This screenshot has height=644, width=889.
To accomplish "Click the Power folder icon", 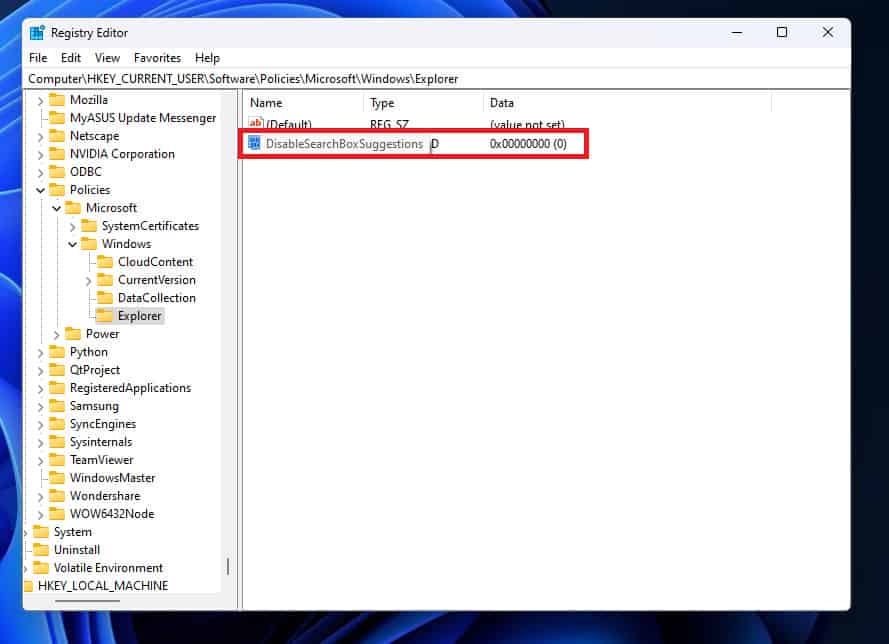I will [73, 334].
